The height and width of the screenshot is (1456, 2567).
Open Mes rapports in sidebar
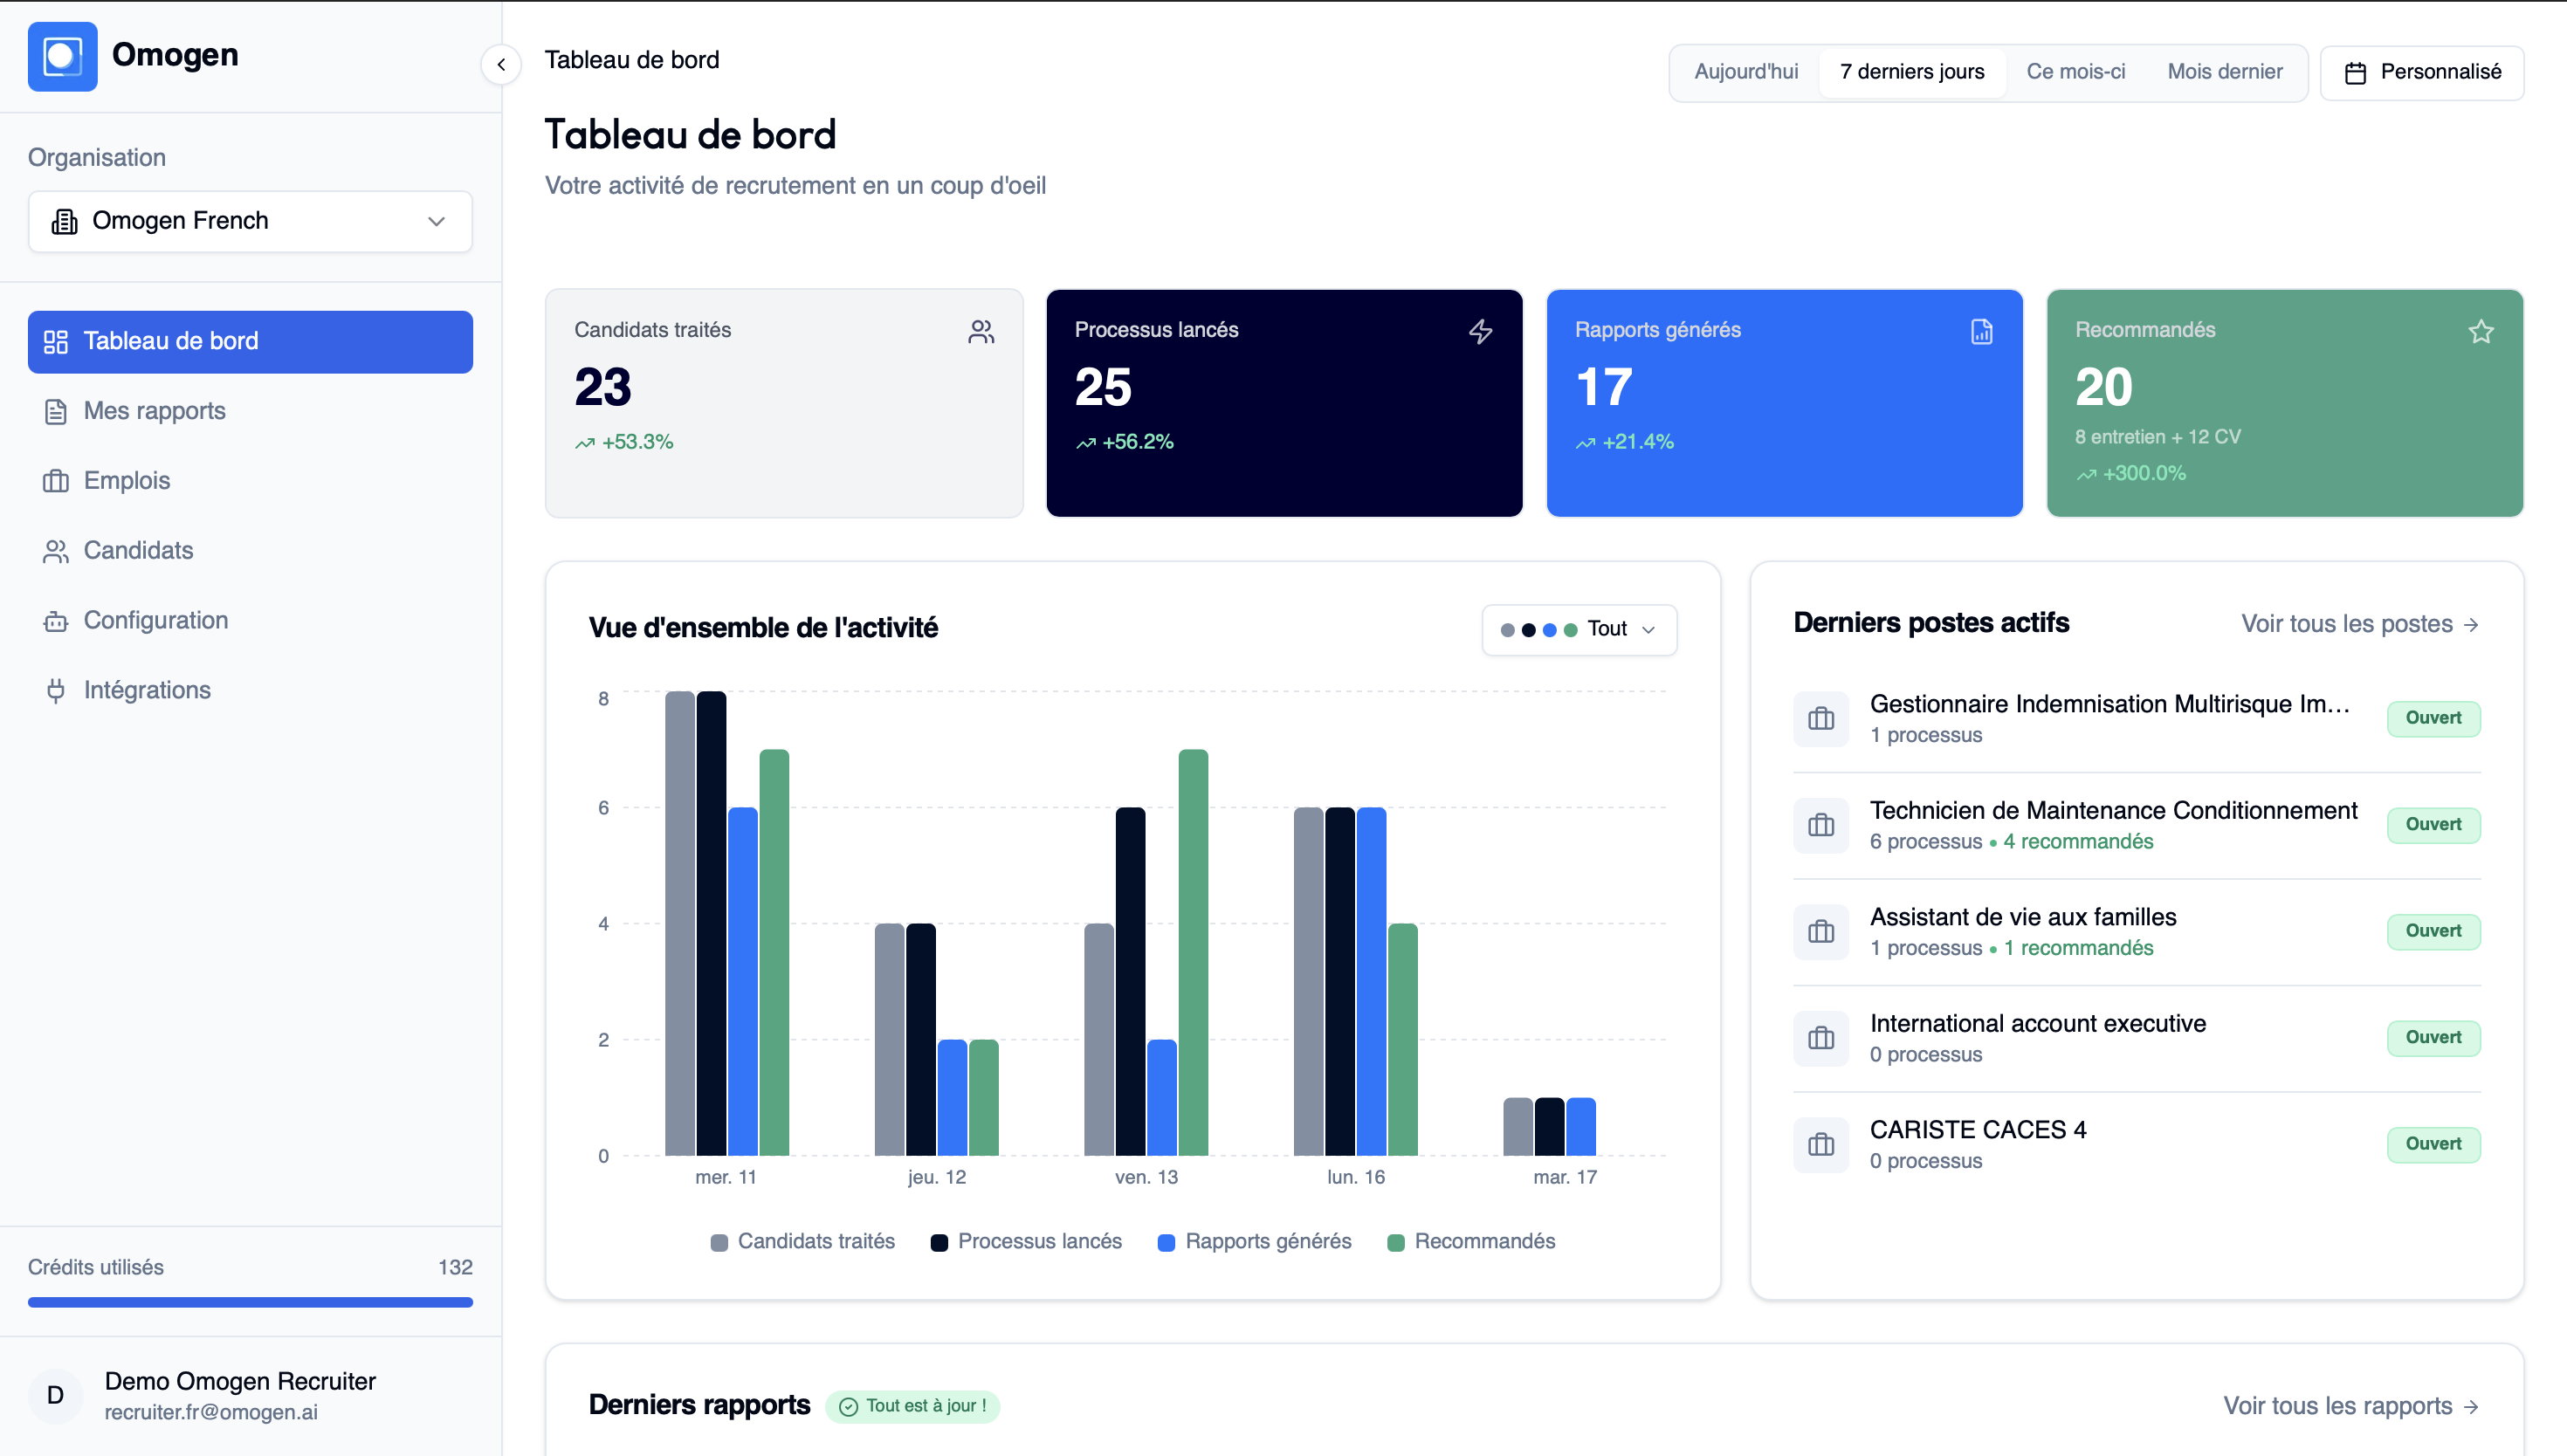click(154, 411)
